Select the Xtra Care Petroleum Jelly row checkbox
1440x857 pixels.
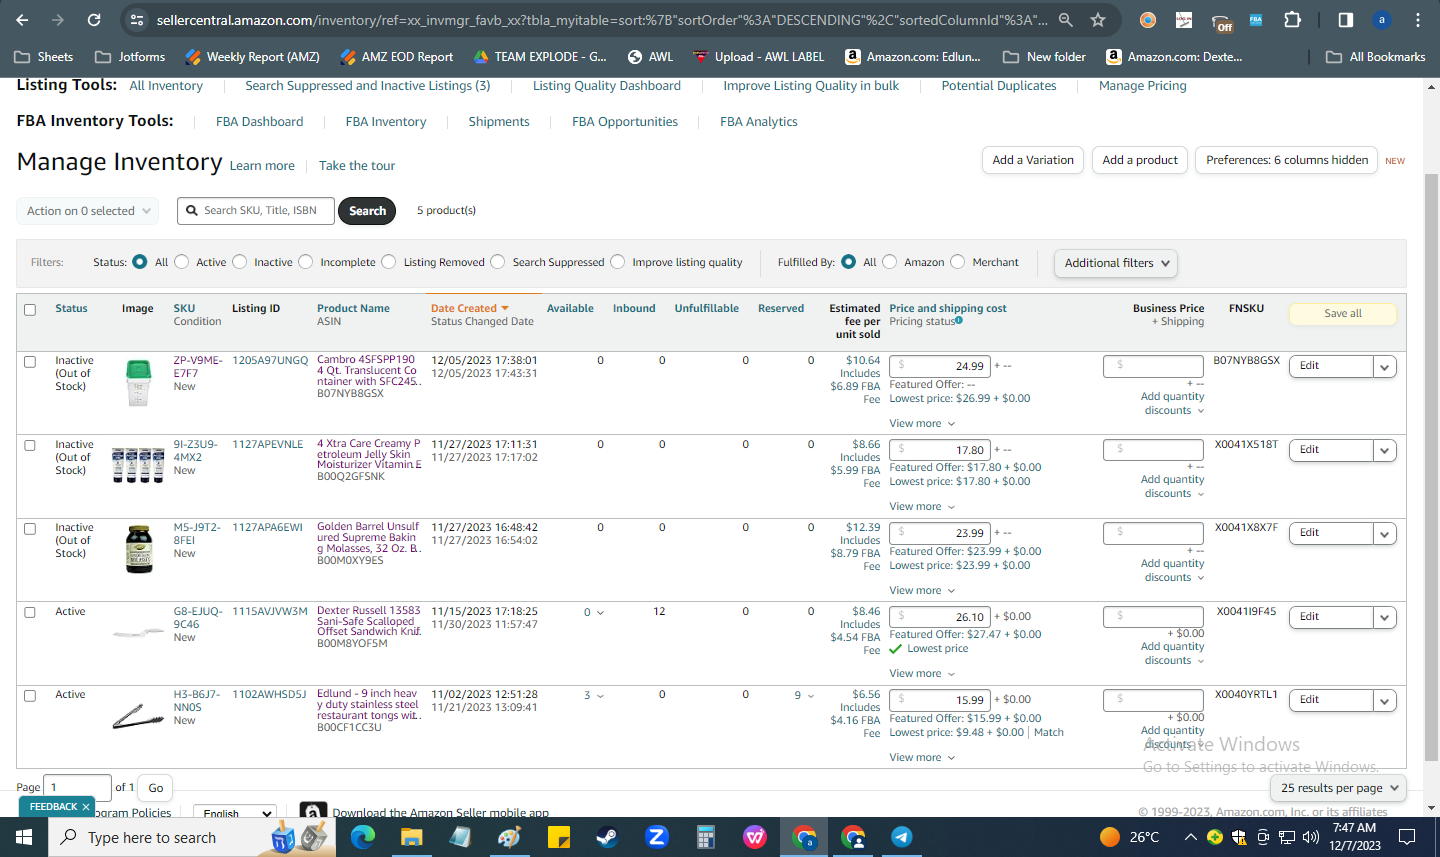pyautogui.click(x=30, y=446)
